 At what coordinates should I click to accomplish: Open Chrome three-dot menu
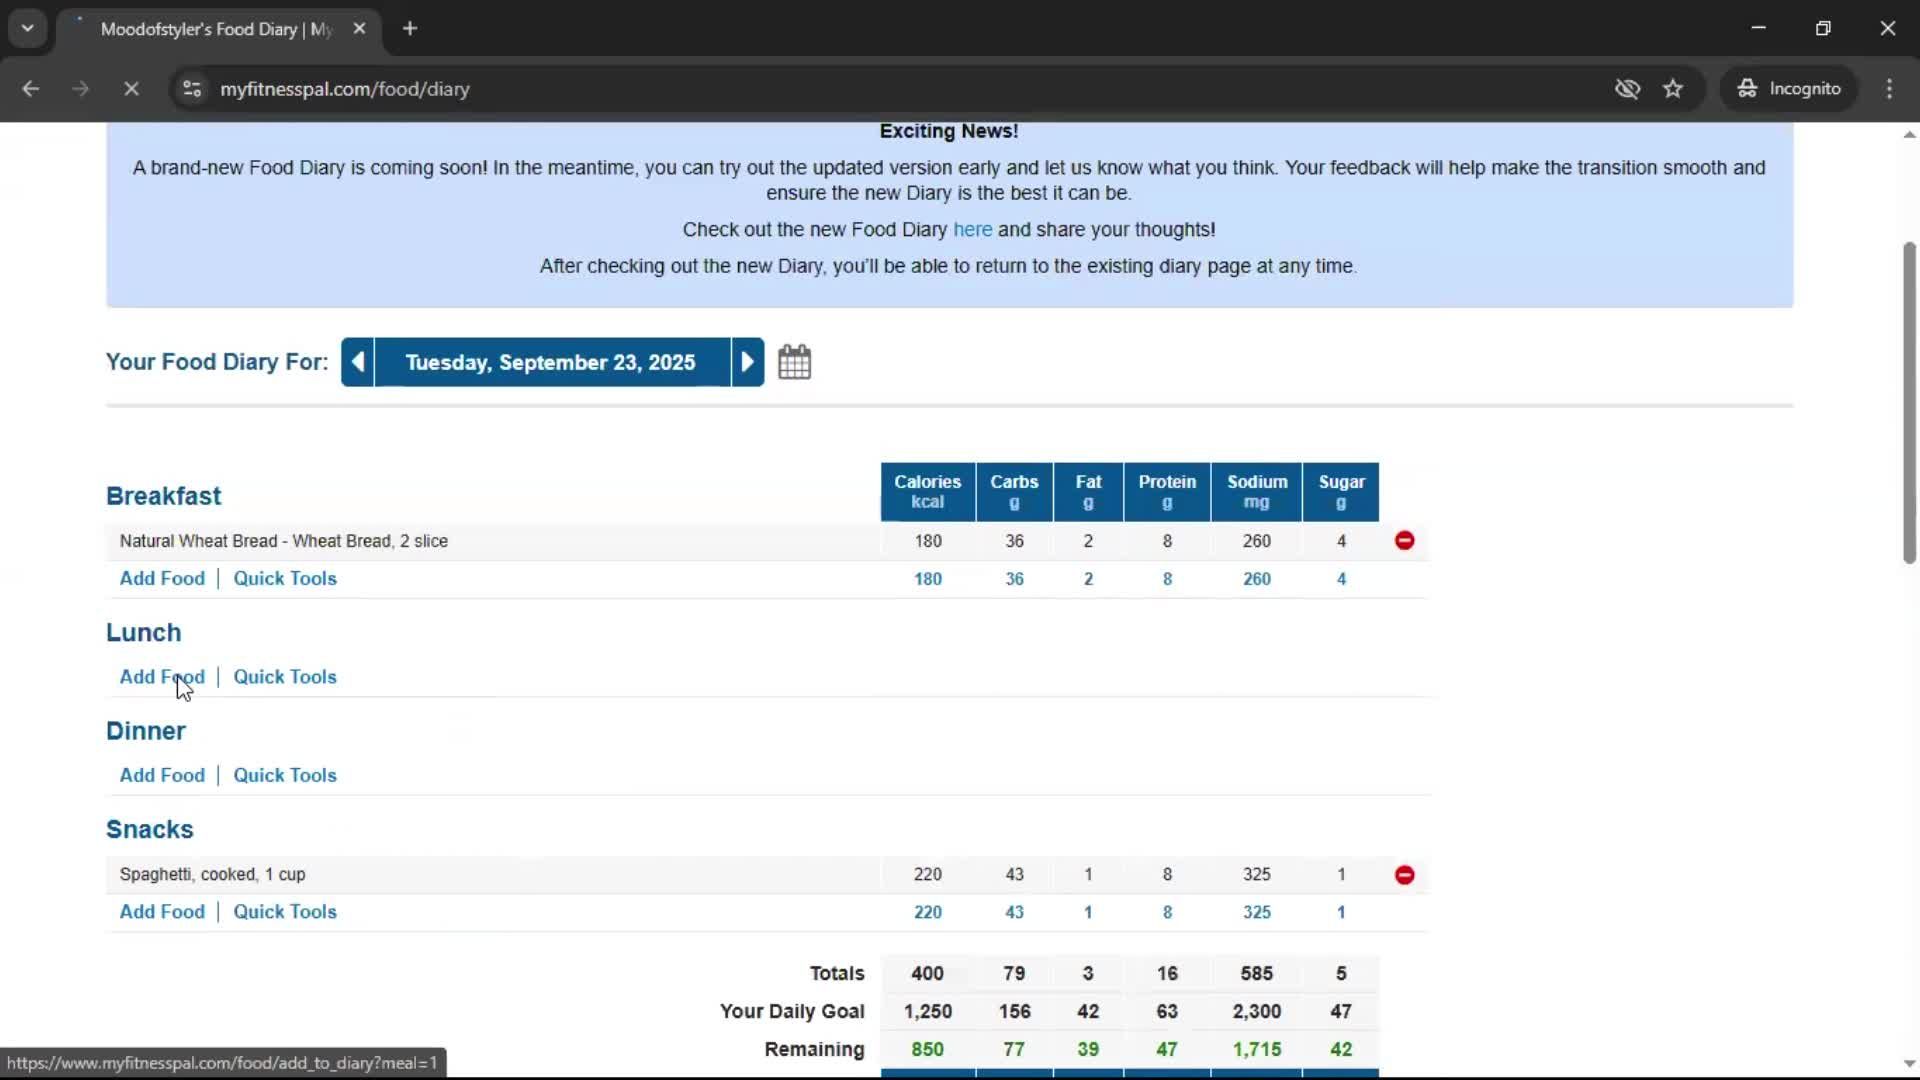[x=1889, y=89]
